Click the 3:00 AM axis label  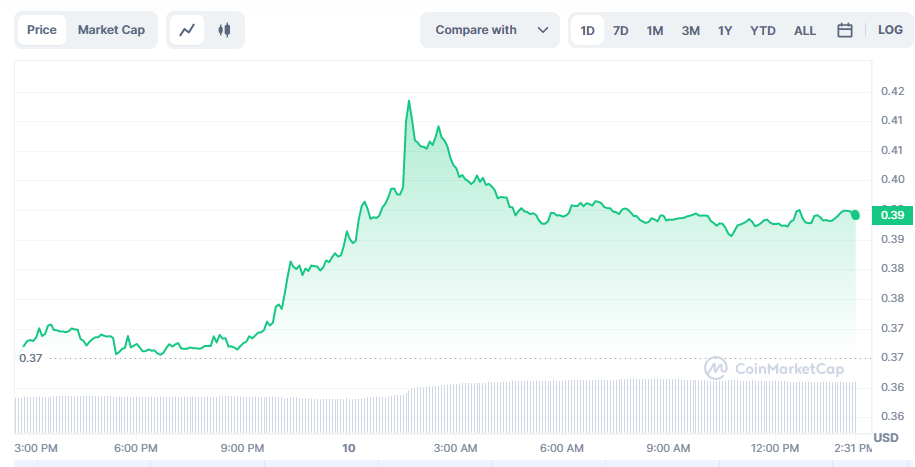[457, 449]
